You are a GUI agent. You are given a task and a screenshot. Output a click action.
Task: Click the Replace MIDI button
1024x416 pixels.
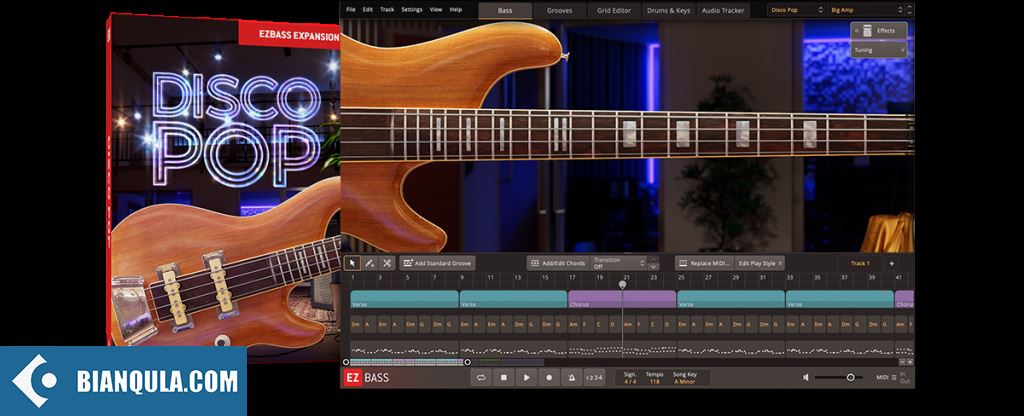tap(703, 263)
